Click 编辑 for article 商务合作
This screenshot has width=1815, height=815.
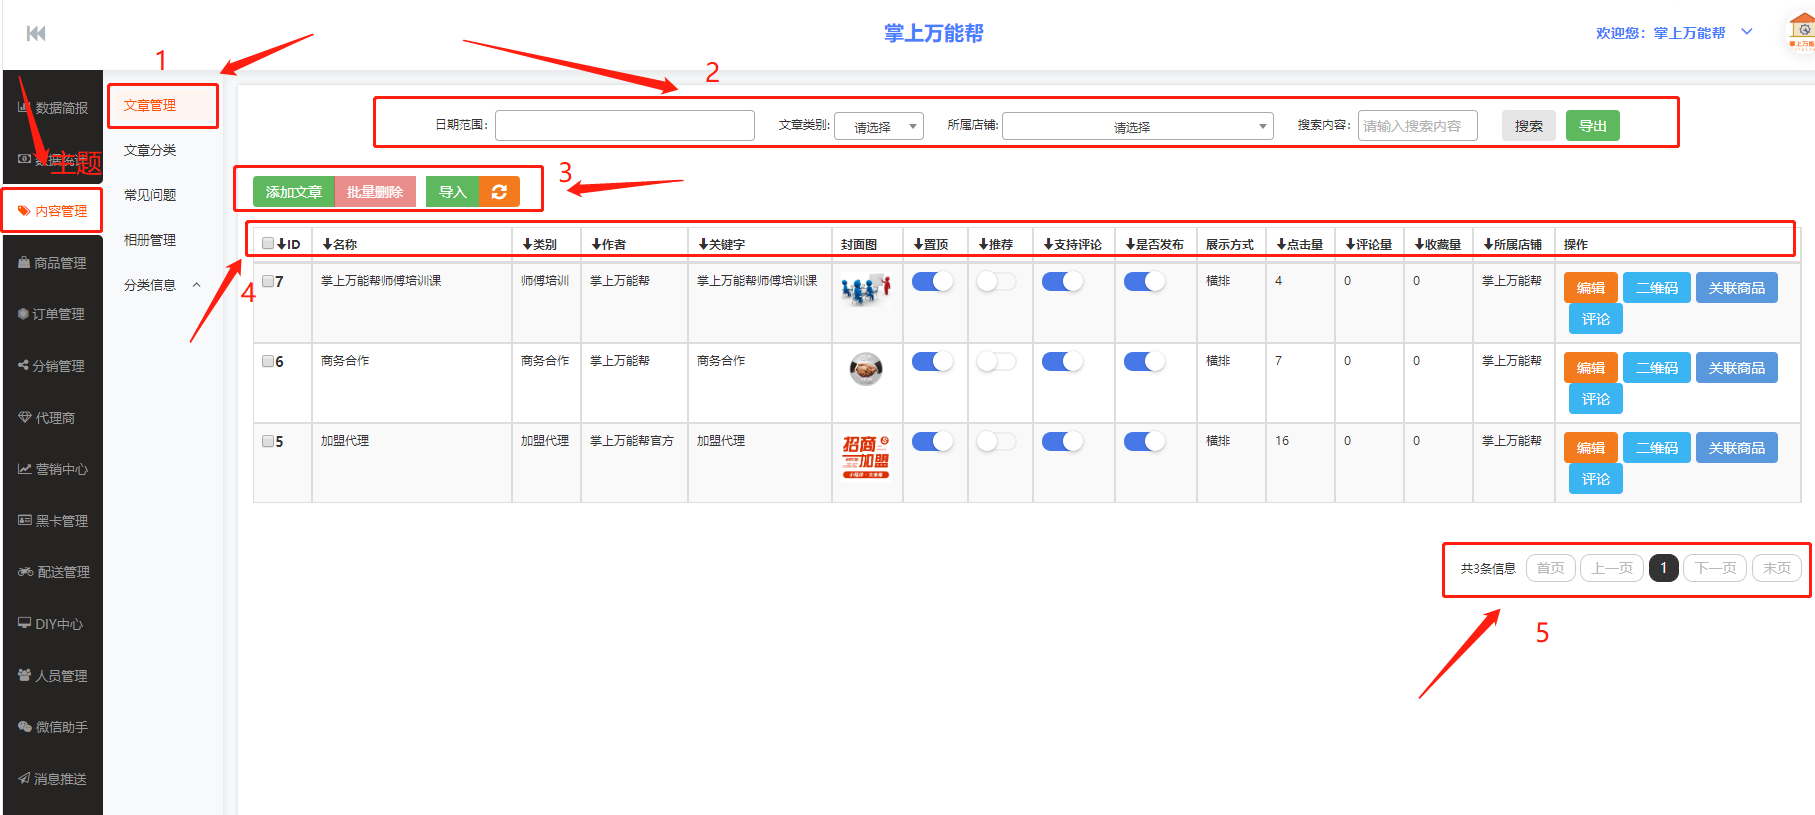[x=1590, y=368]
